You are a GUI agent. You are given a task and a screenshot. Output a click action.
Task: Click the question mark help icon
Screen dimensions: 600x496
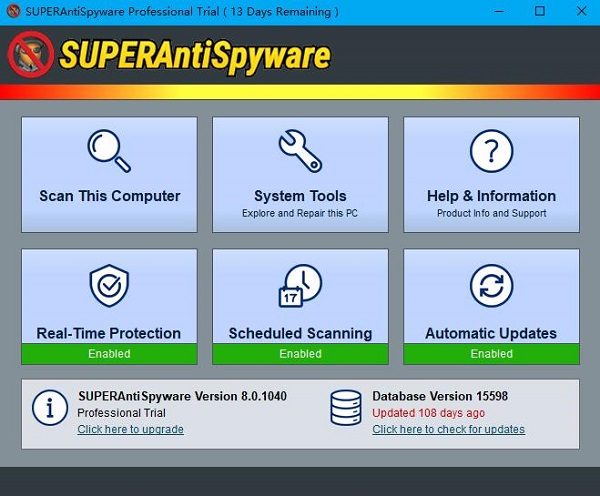491,151
